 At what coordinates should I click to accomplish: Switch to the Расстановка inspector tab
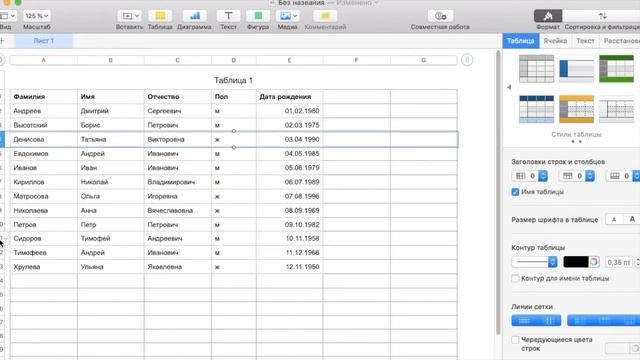[x=621, y=41]
